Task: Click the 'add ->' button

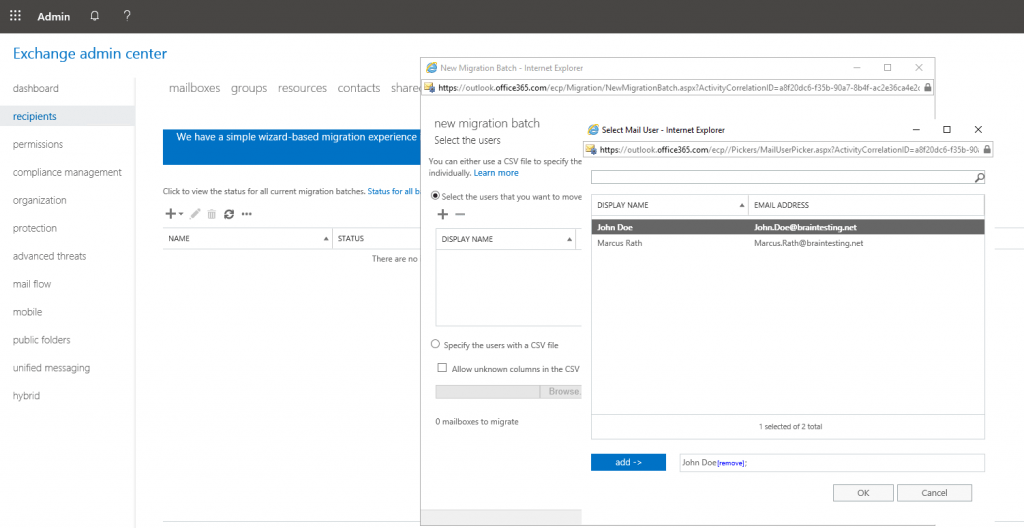Action: (628, 462)
